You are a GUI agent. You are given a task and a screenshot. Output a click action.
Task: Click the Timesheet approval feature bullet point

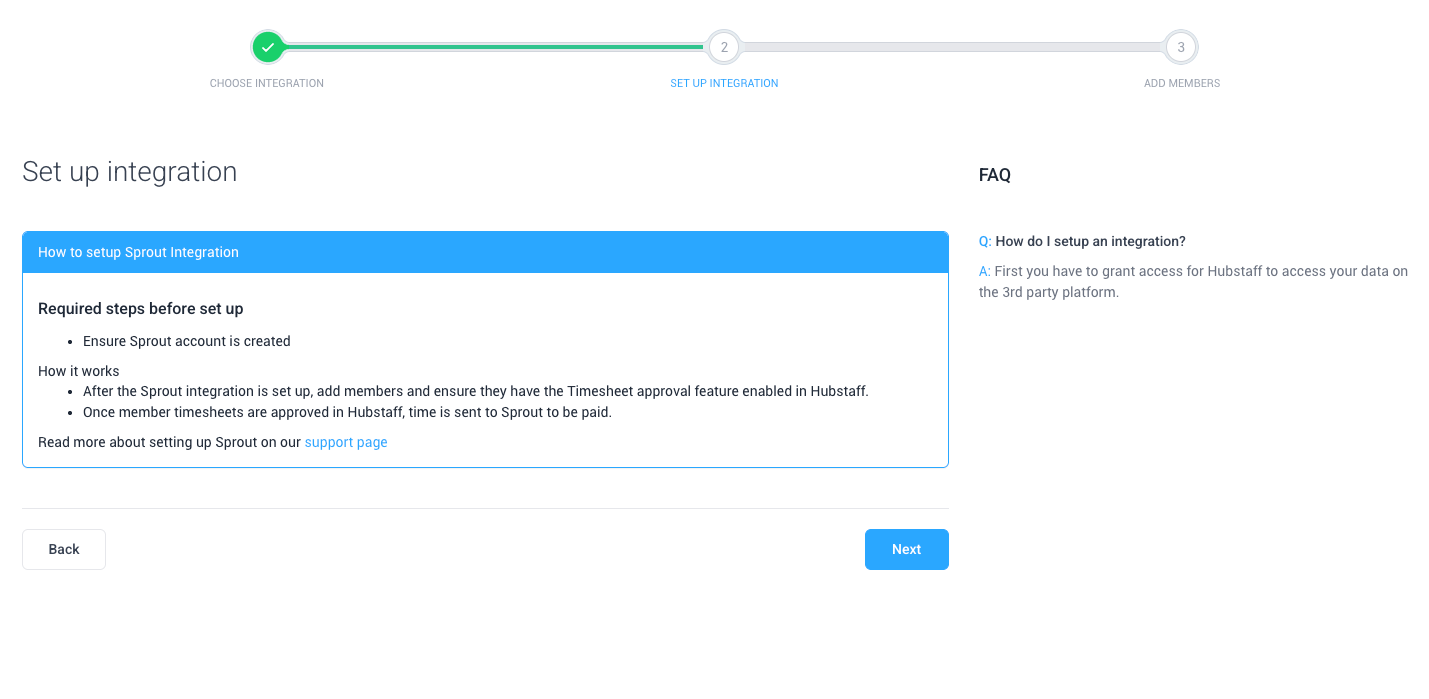pyautogui.click(x=476, y=391)
